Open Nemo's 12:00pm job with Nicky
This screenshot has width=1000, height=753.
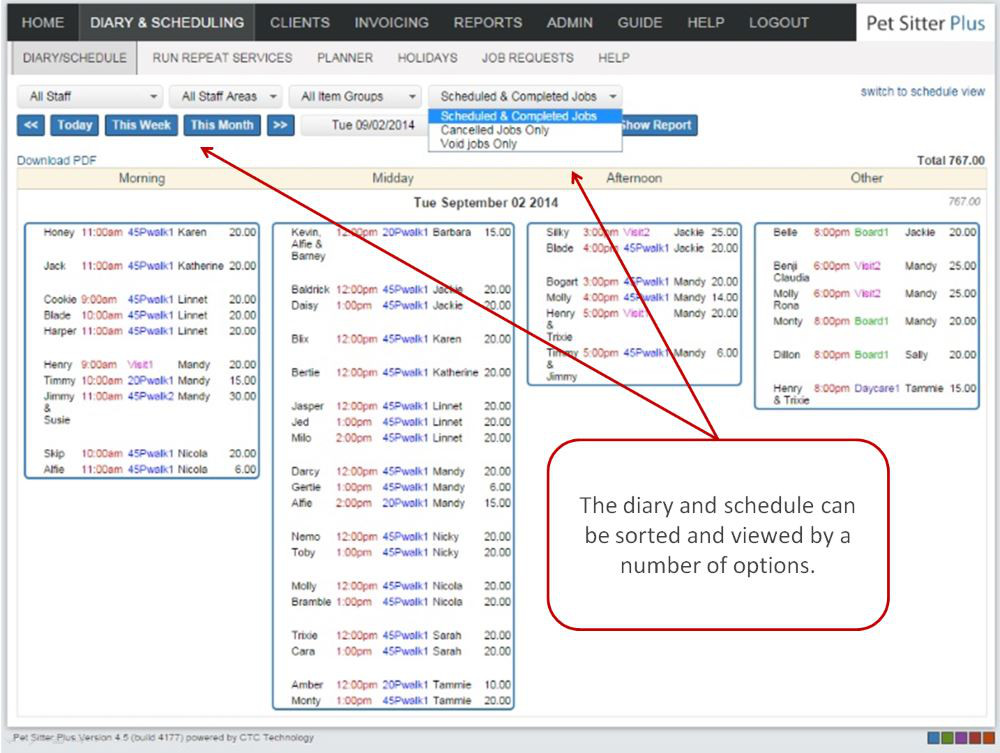[x=401, y=537]
